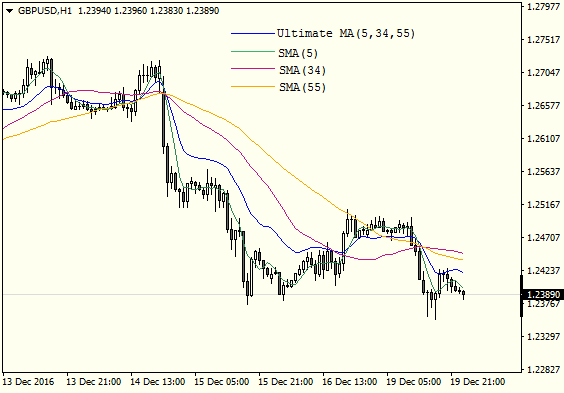Click the magenta SMA(34) legend line sample
Screen dimensions: 564x393
pos(253,68)
